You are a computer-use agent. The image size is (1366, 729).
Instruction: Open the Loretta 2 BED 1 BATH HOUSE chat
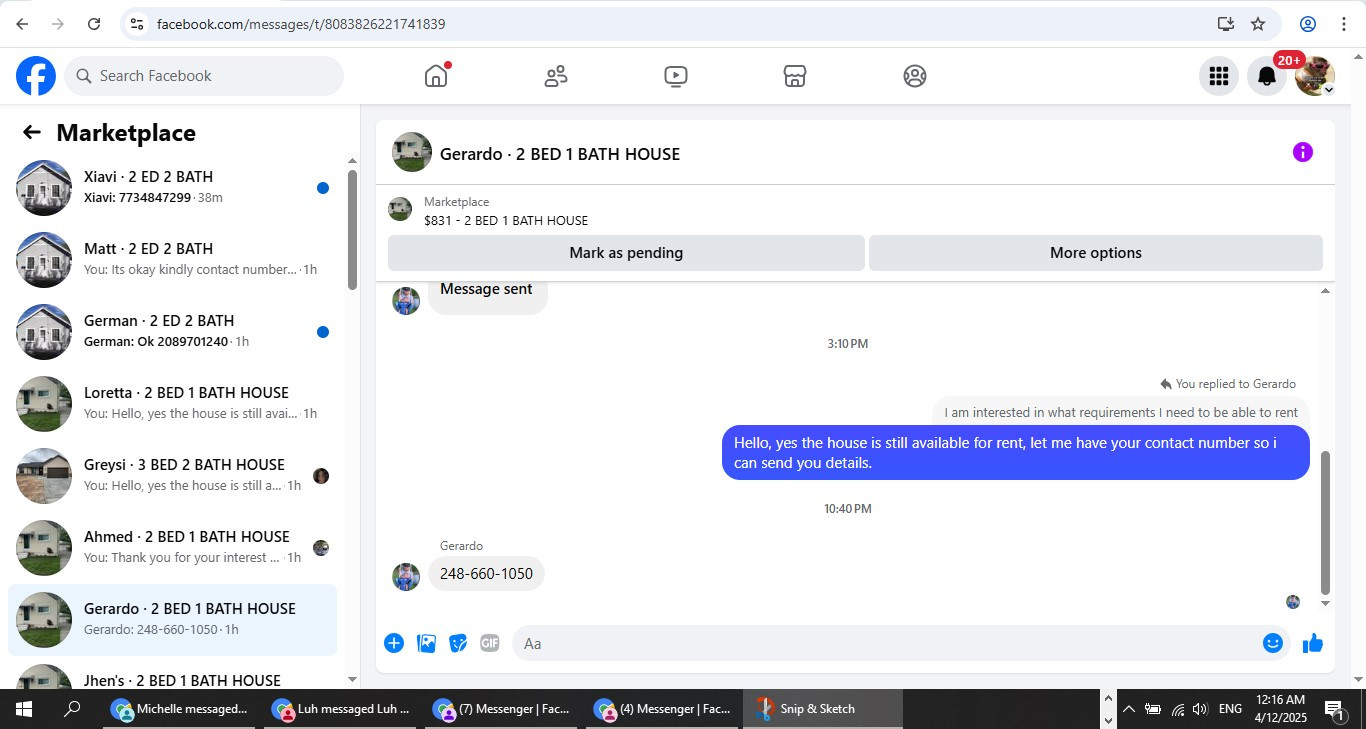pos(172,404)
